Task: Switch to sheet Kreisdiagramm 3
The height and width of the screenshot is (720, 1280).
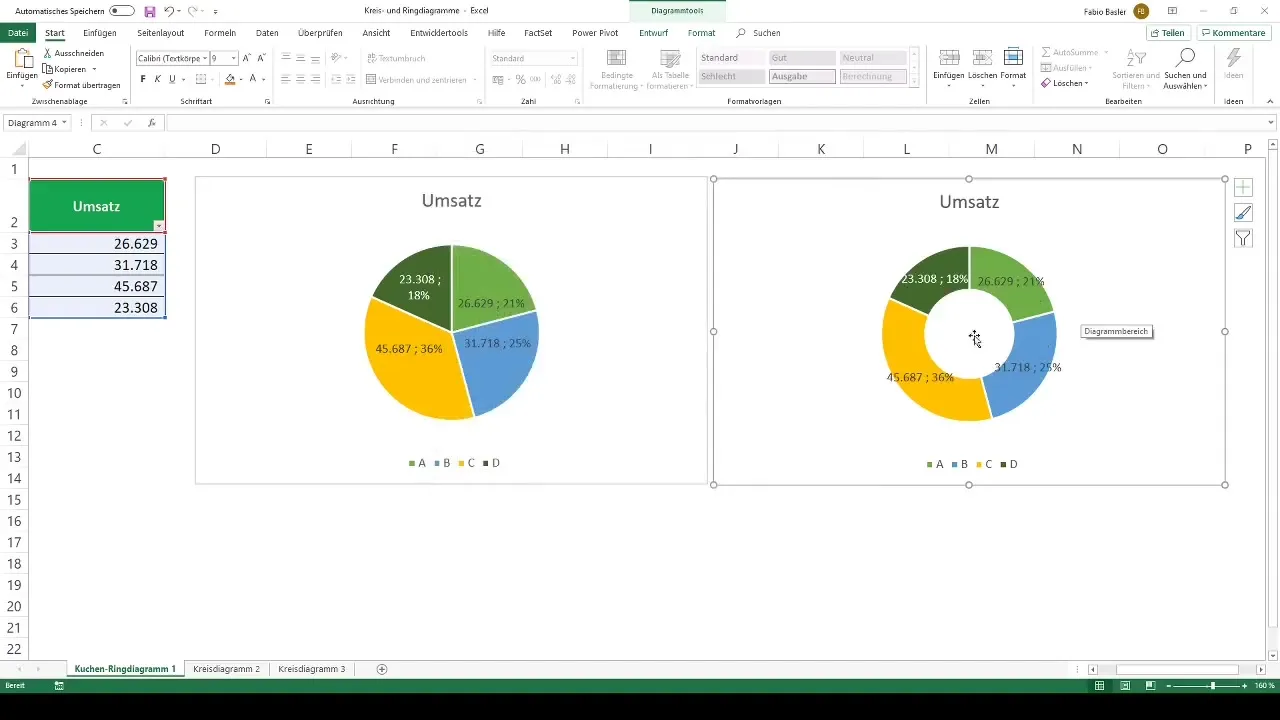Action: (x=312, y=669)
